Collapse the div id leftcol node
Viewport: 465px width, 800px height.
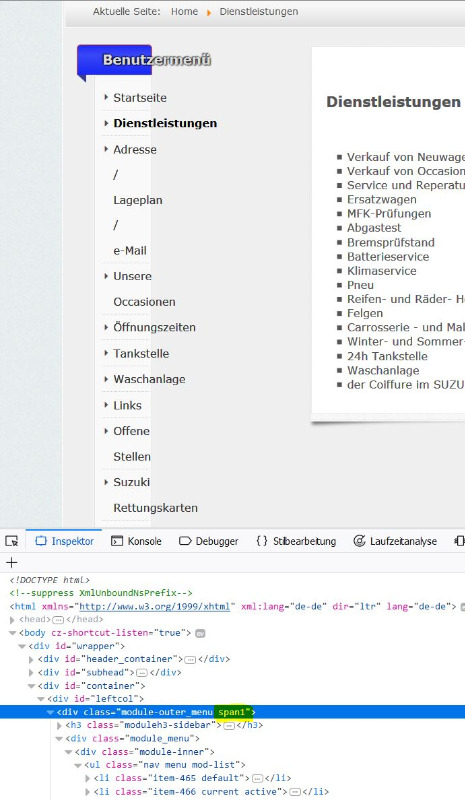41,699
